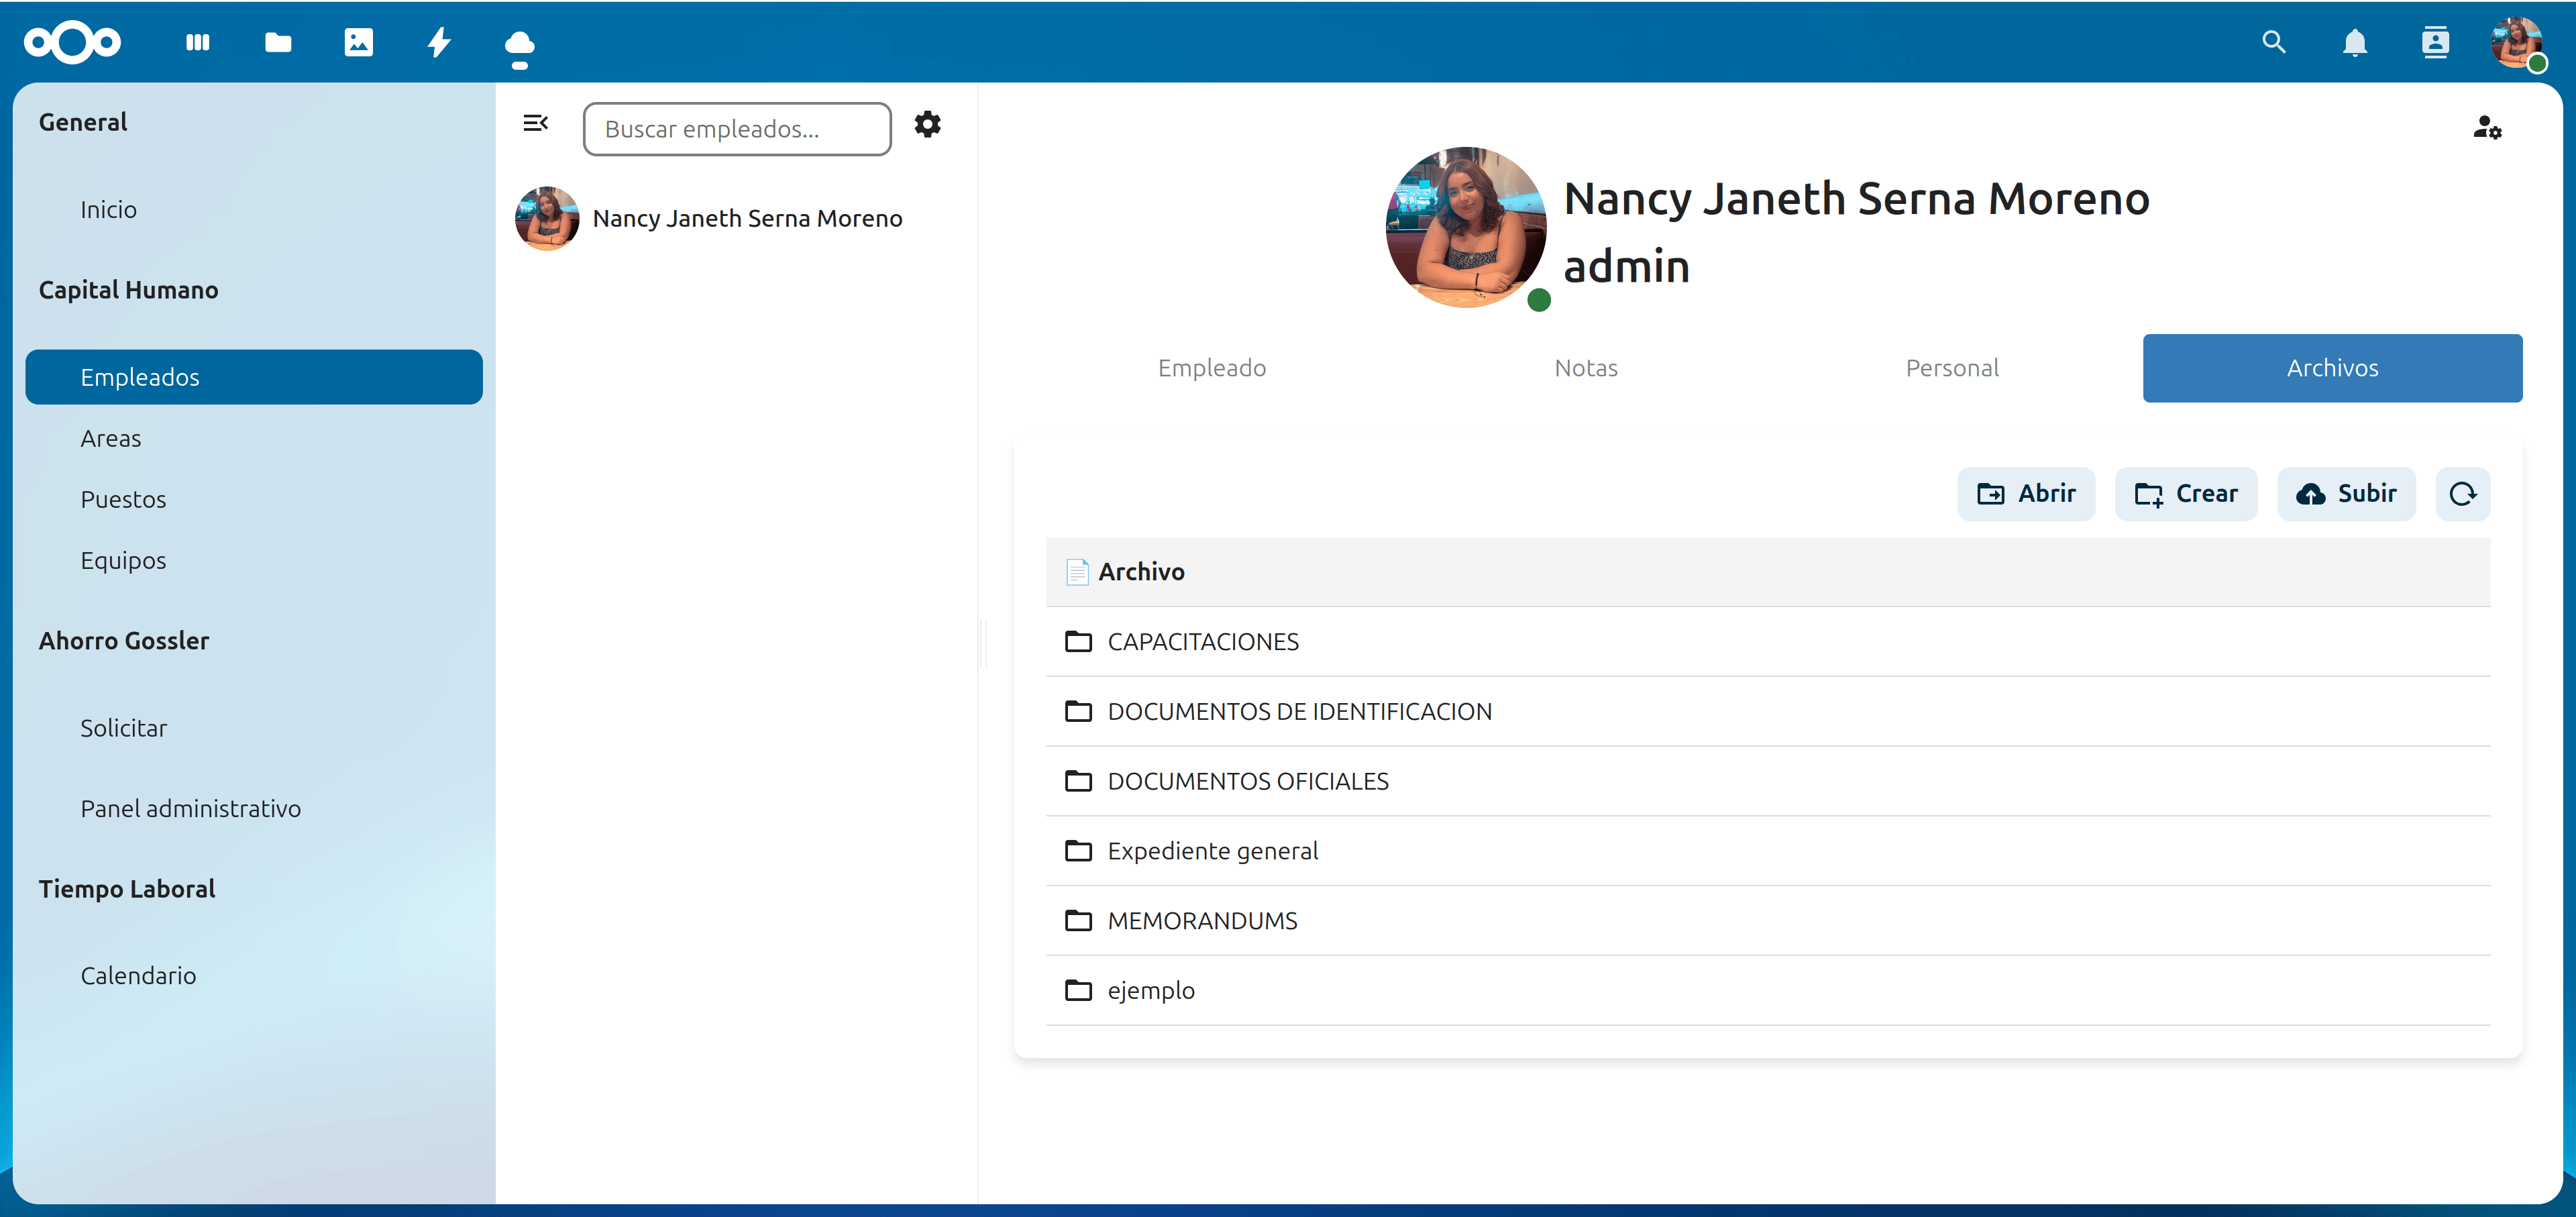Viewport: 2576px width, 1217px height.
Task: Switch to the Personal tab
Action: coord(1951,368)
